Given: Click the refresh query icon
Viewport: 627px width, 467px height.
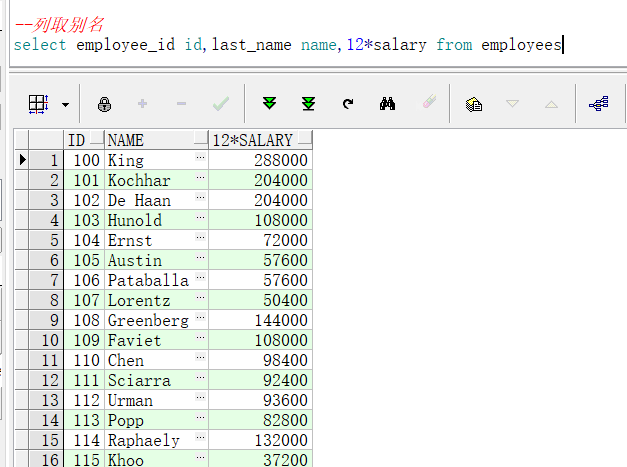Looking at the screenshot, I should pyautogui.click(x=348, y=104).
